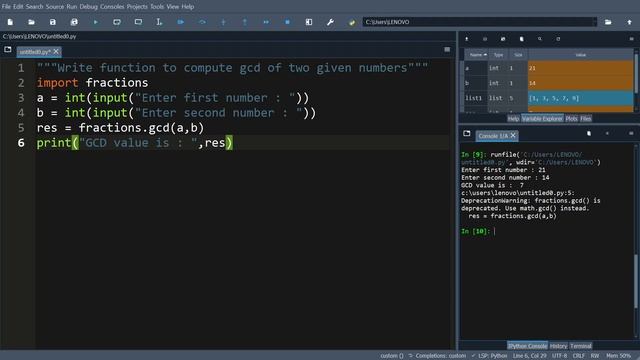This screenshot has height=360, width=640.
Task: Save variable data as new file
Action: [503, 39]
